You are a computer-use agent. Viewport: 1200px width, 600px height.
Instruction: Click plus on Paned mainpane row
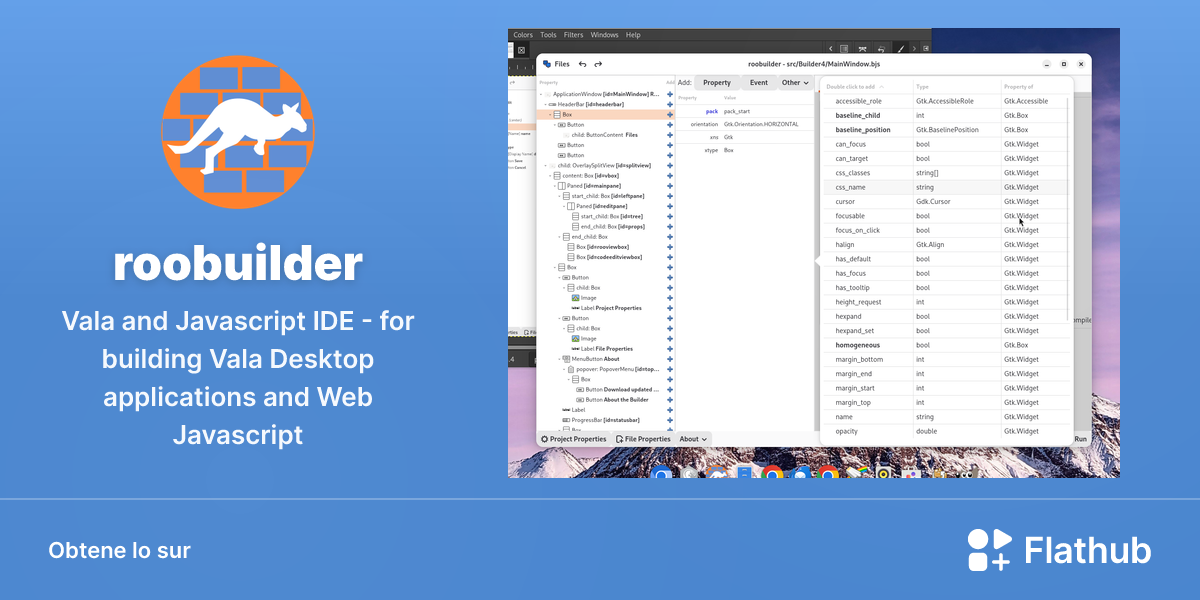(670, 186)
